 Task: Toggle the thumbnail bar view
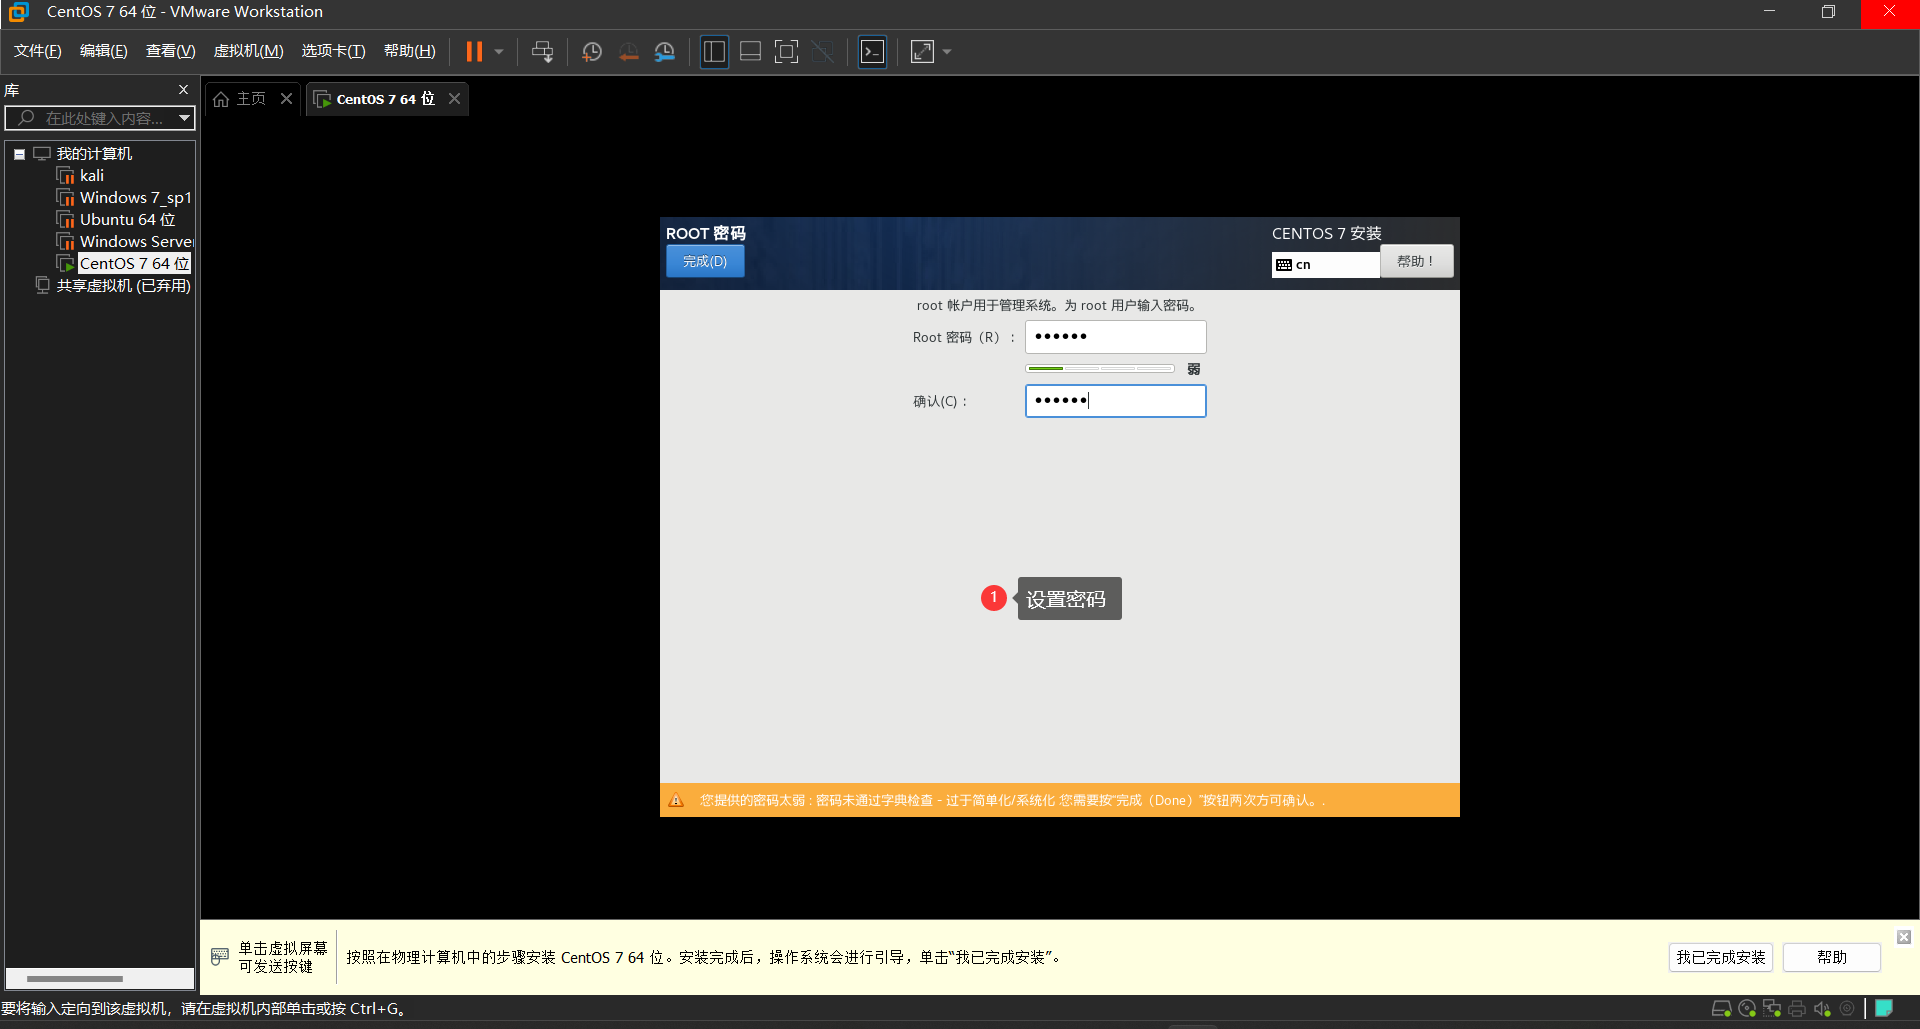tap(750, 52)
